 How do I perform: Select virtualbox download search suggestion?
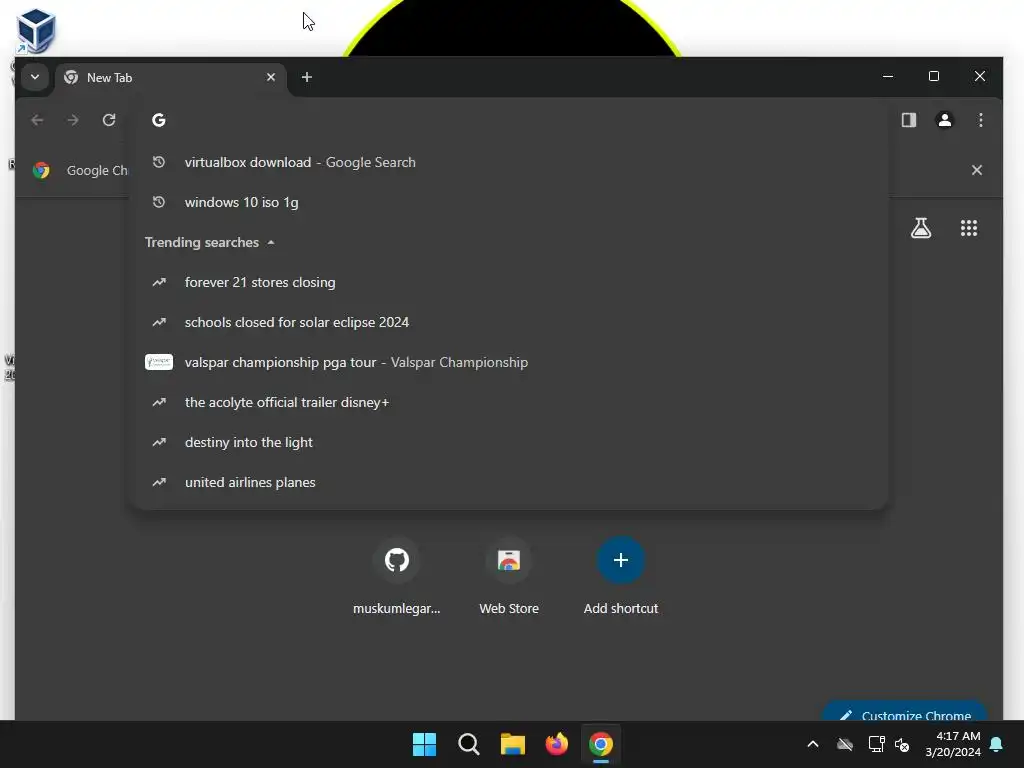coord(509,163)
